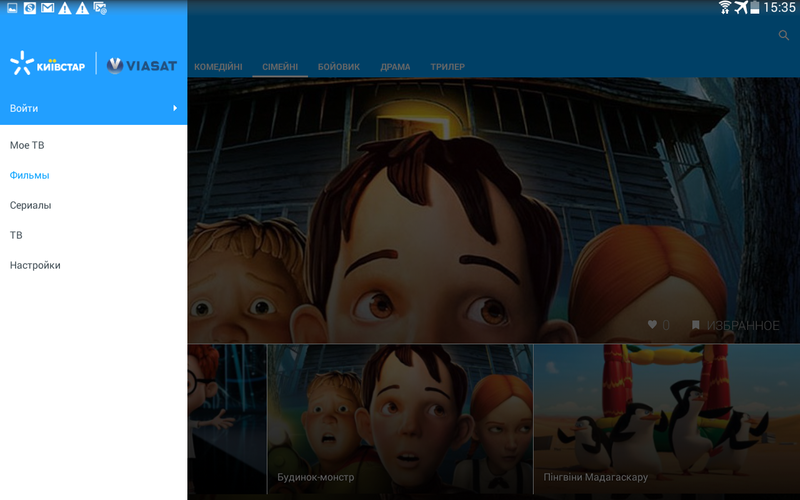
Task: Open the Будинок-монстр movie thumbnail
Action: coord(400,419)
